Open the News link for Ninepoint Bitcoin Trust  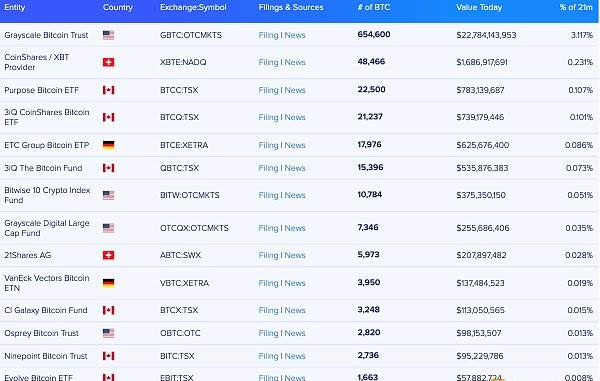tap(295, 357)
